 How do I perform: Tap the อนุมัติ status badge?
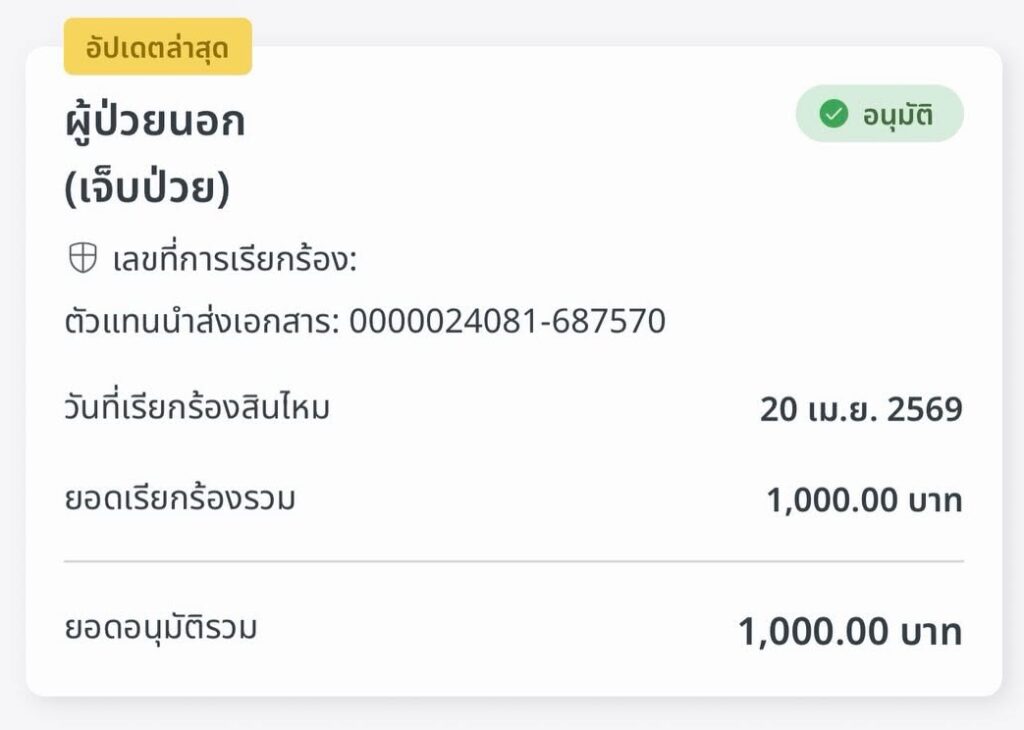[x=879, y=114]
